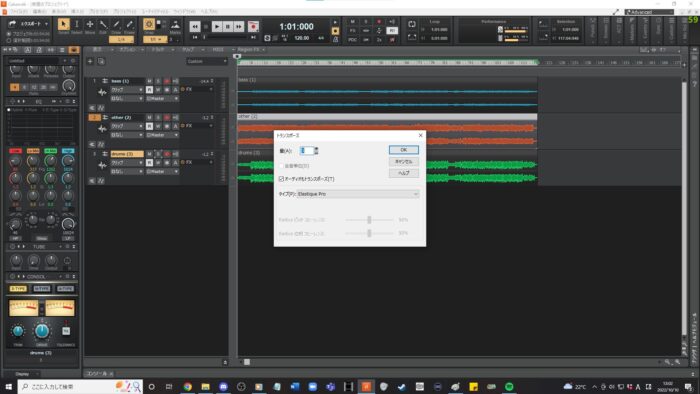Close the transpose dialog with X
The height and width of the screenshot is (394, 700).
click(x=420, y=135)
